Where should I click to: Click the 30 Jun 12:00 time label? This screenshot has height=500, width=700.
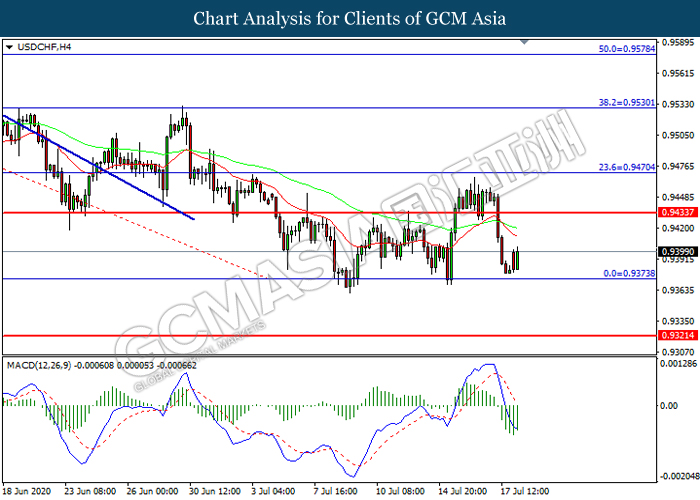214,492
